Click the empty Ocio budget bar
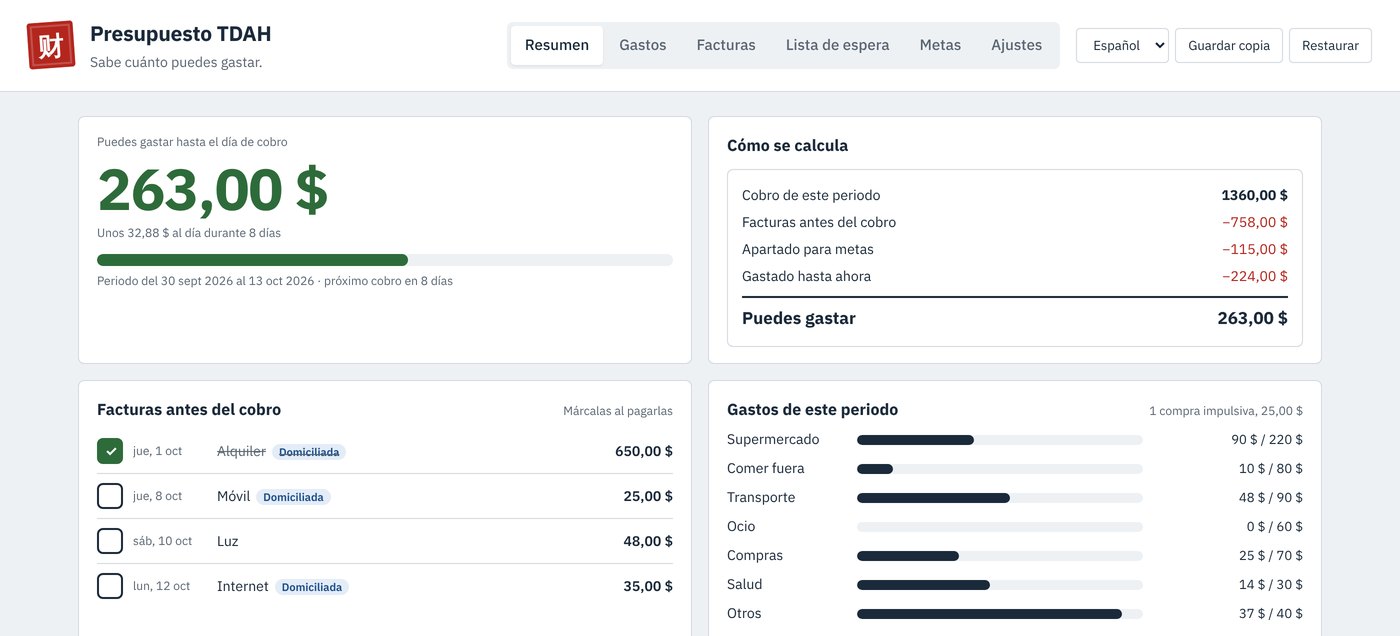Viewport: 1400px width, 636px height. coord(1000,527)
